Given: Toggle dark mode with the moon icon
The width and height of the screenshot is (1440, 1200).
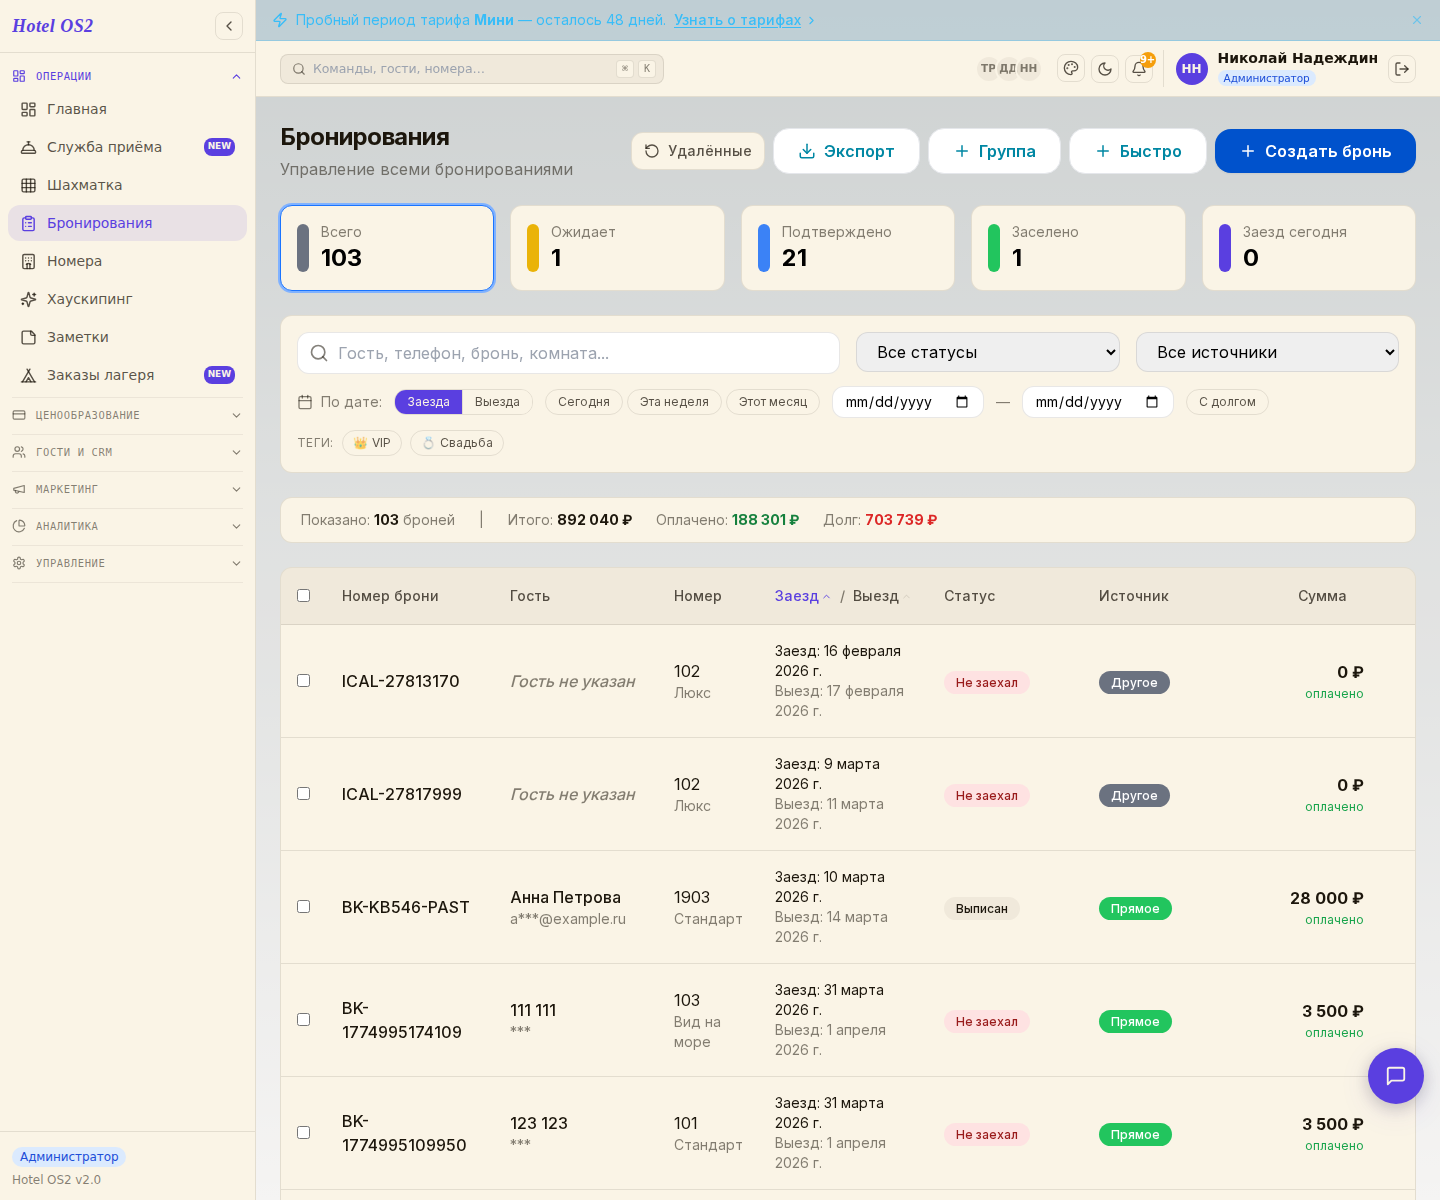Looking at the screenshot, I should click(x=1105, y=69).
